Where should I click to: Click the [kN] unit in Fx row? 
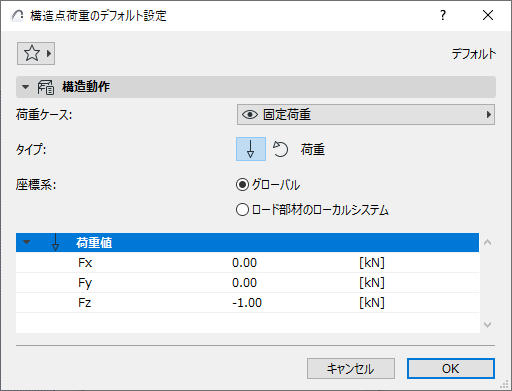point(372,263)
